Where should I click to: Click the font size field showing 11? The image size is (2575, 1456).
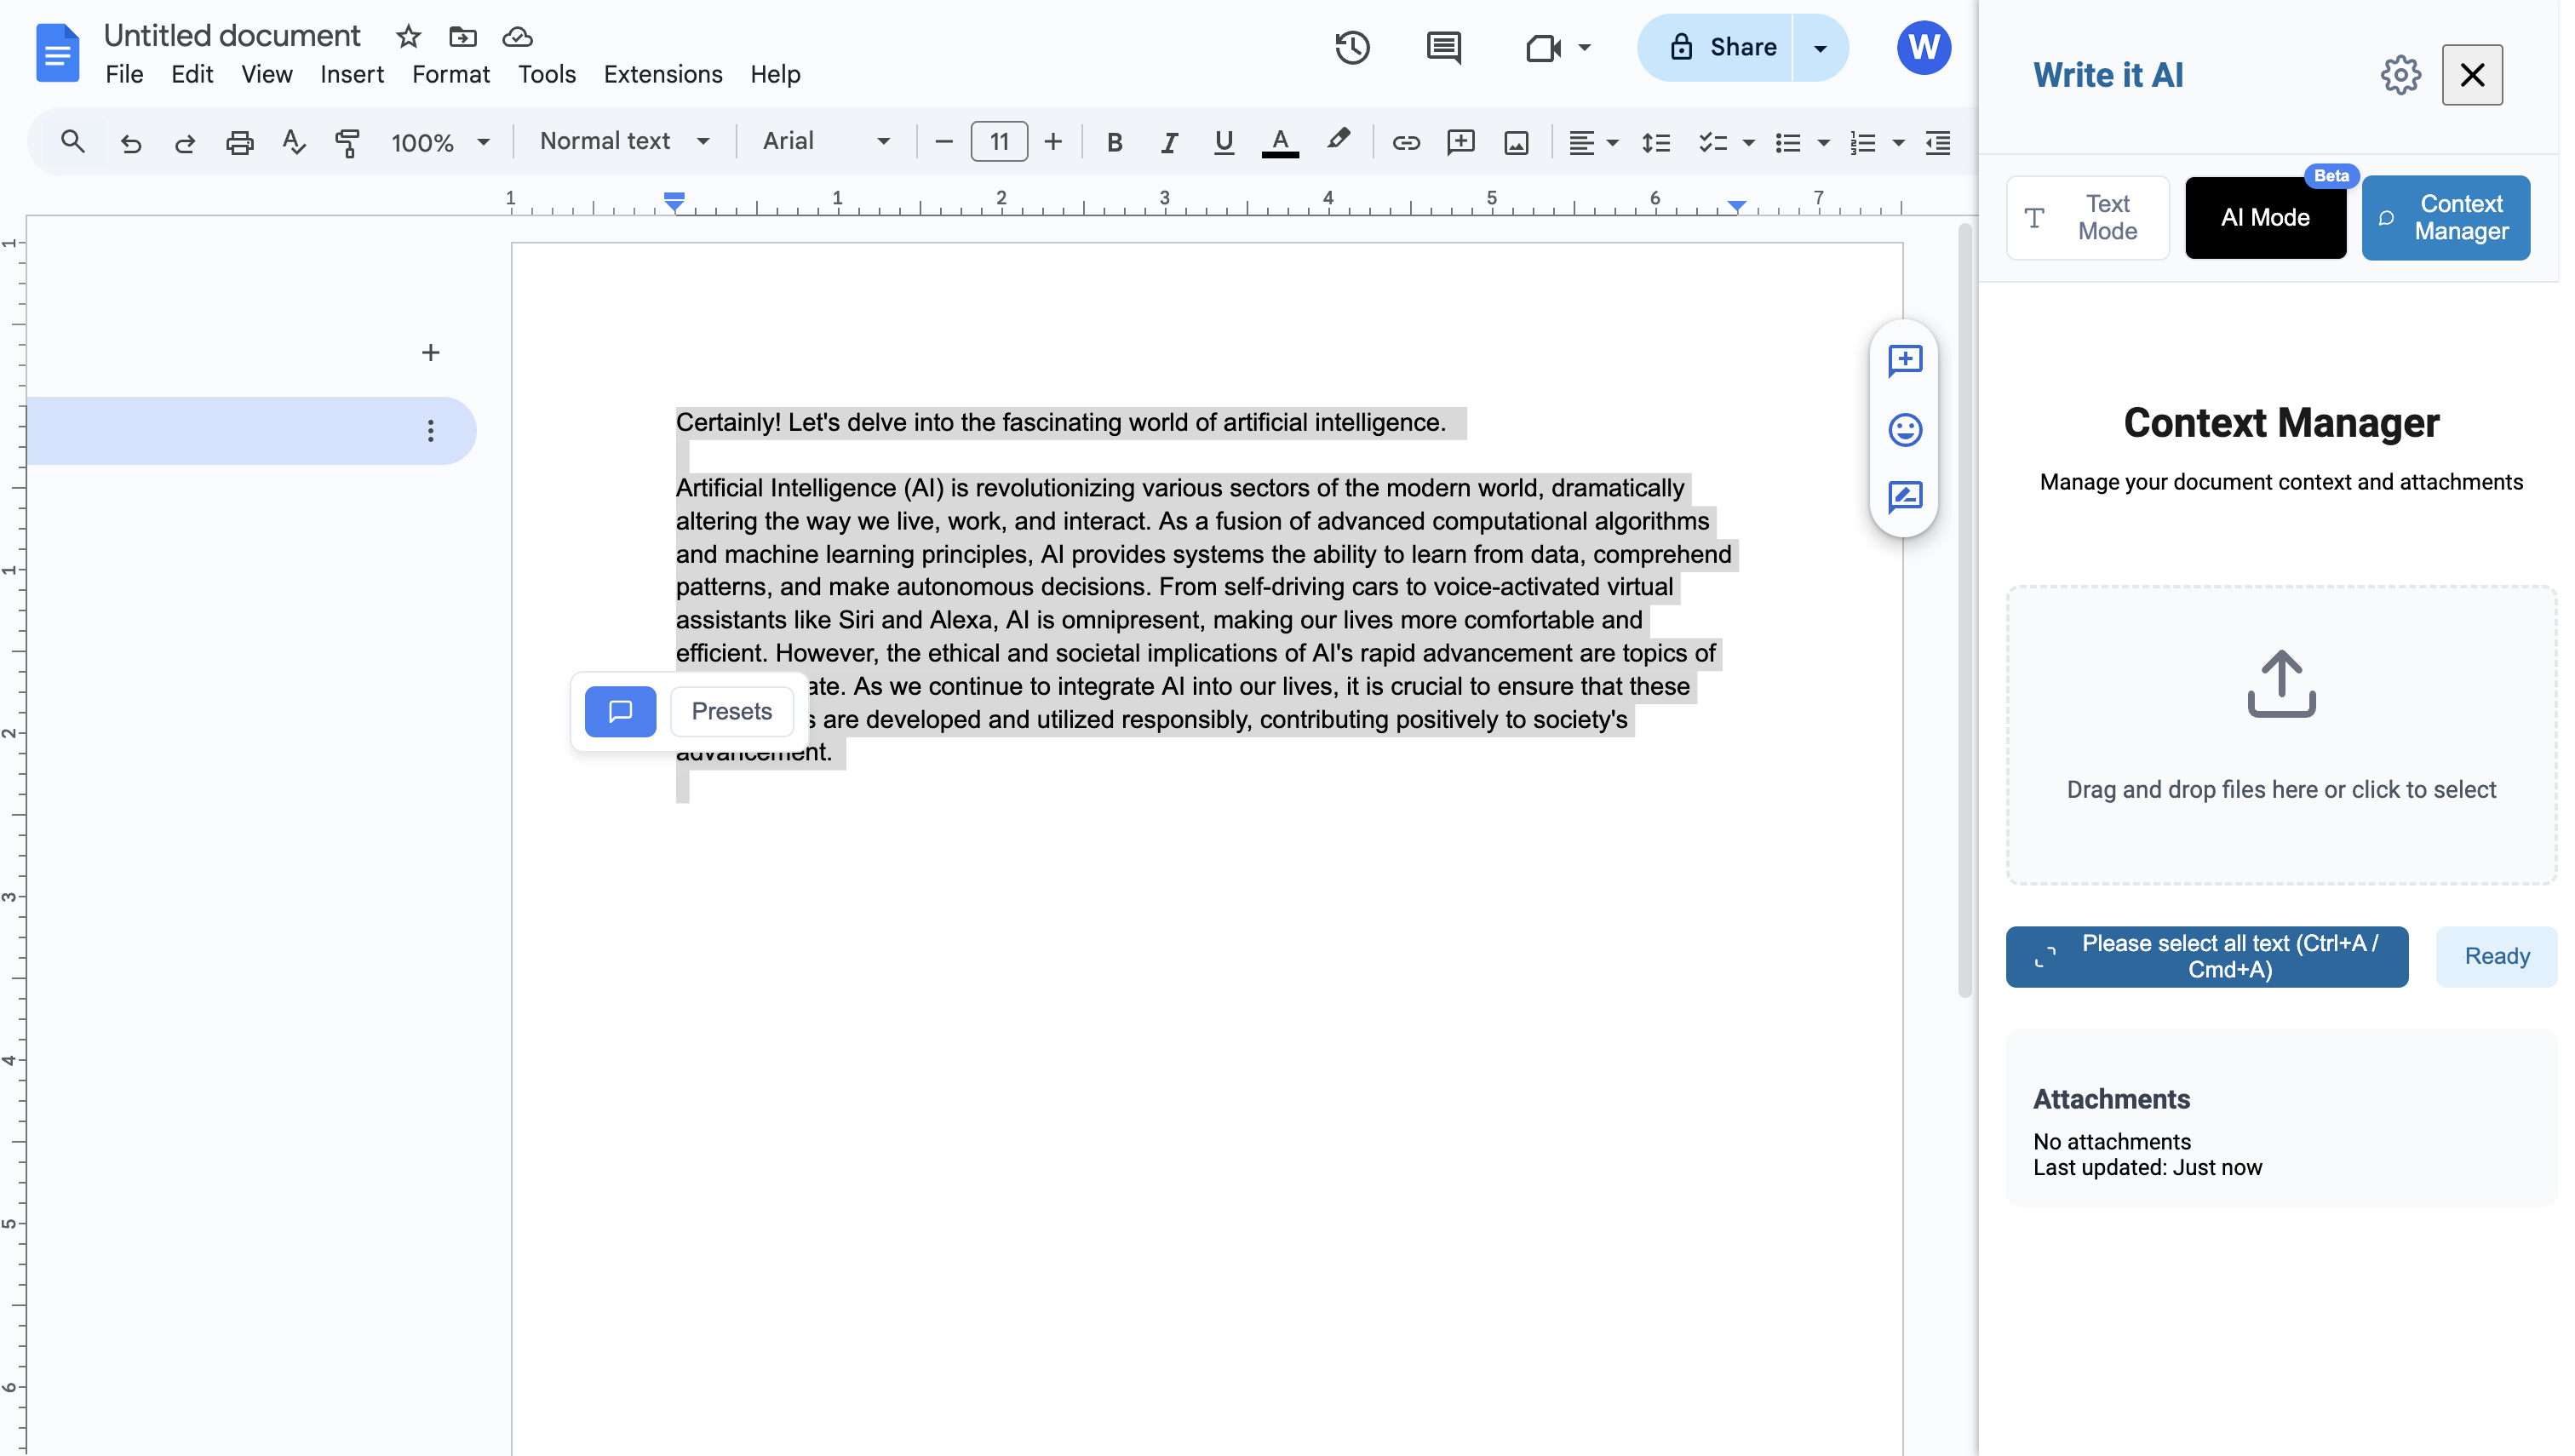pyautogui.click(x=999, y=142)
